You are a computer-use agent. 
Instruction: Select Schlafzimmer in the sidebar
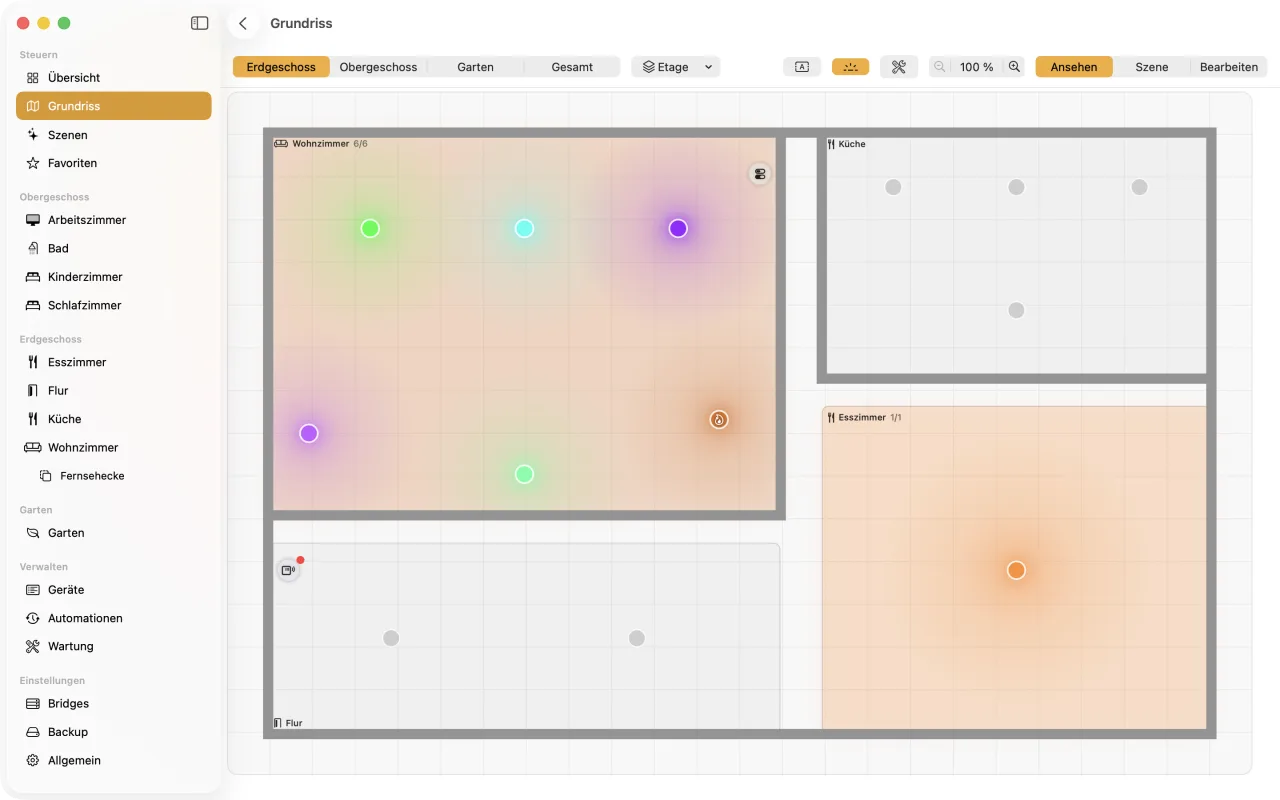(x=114, y=305)
